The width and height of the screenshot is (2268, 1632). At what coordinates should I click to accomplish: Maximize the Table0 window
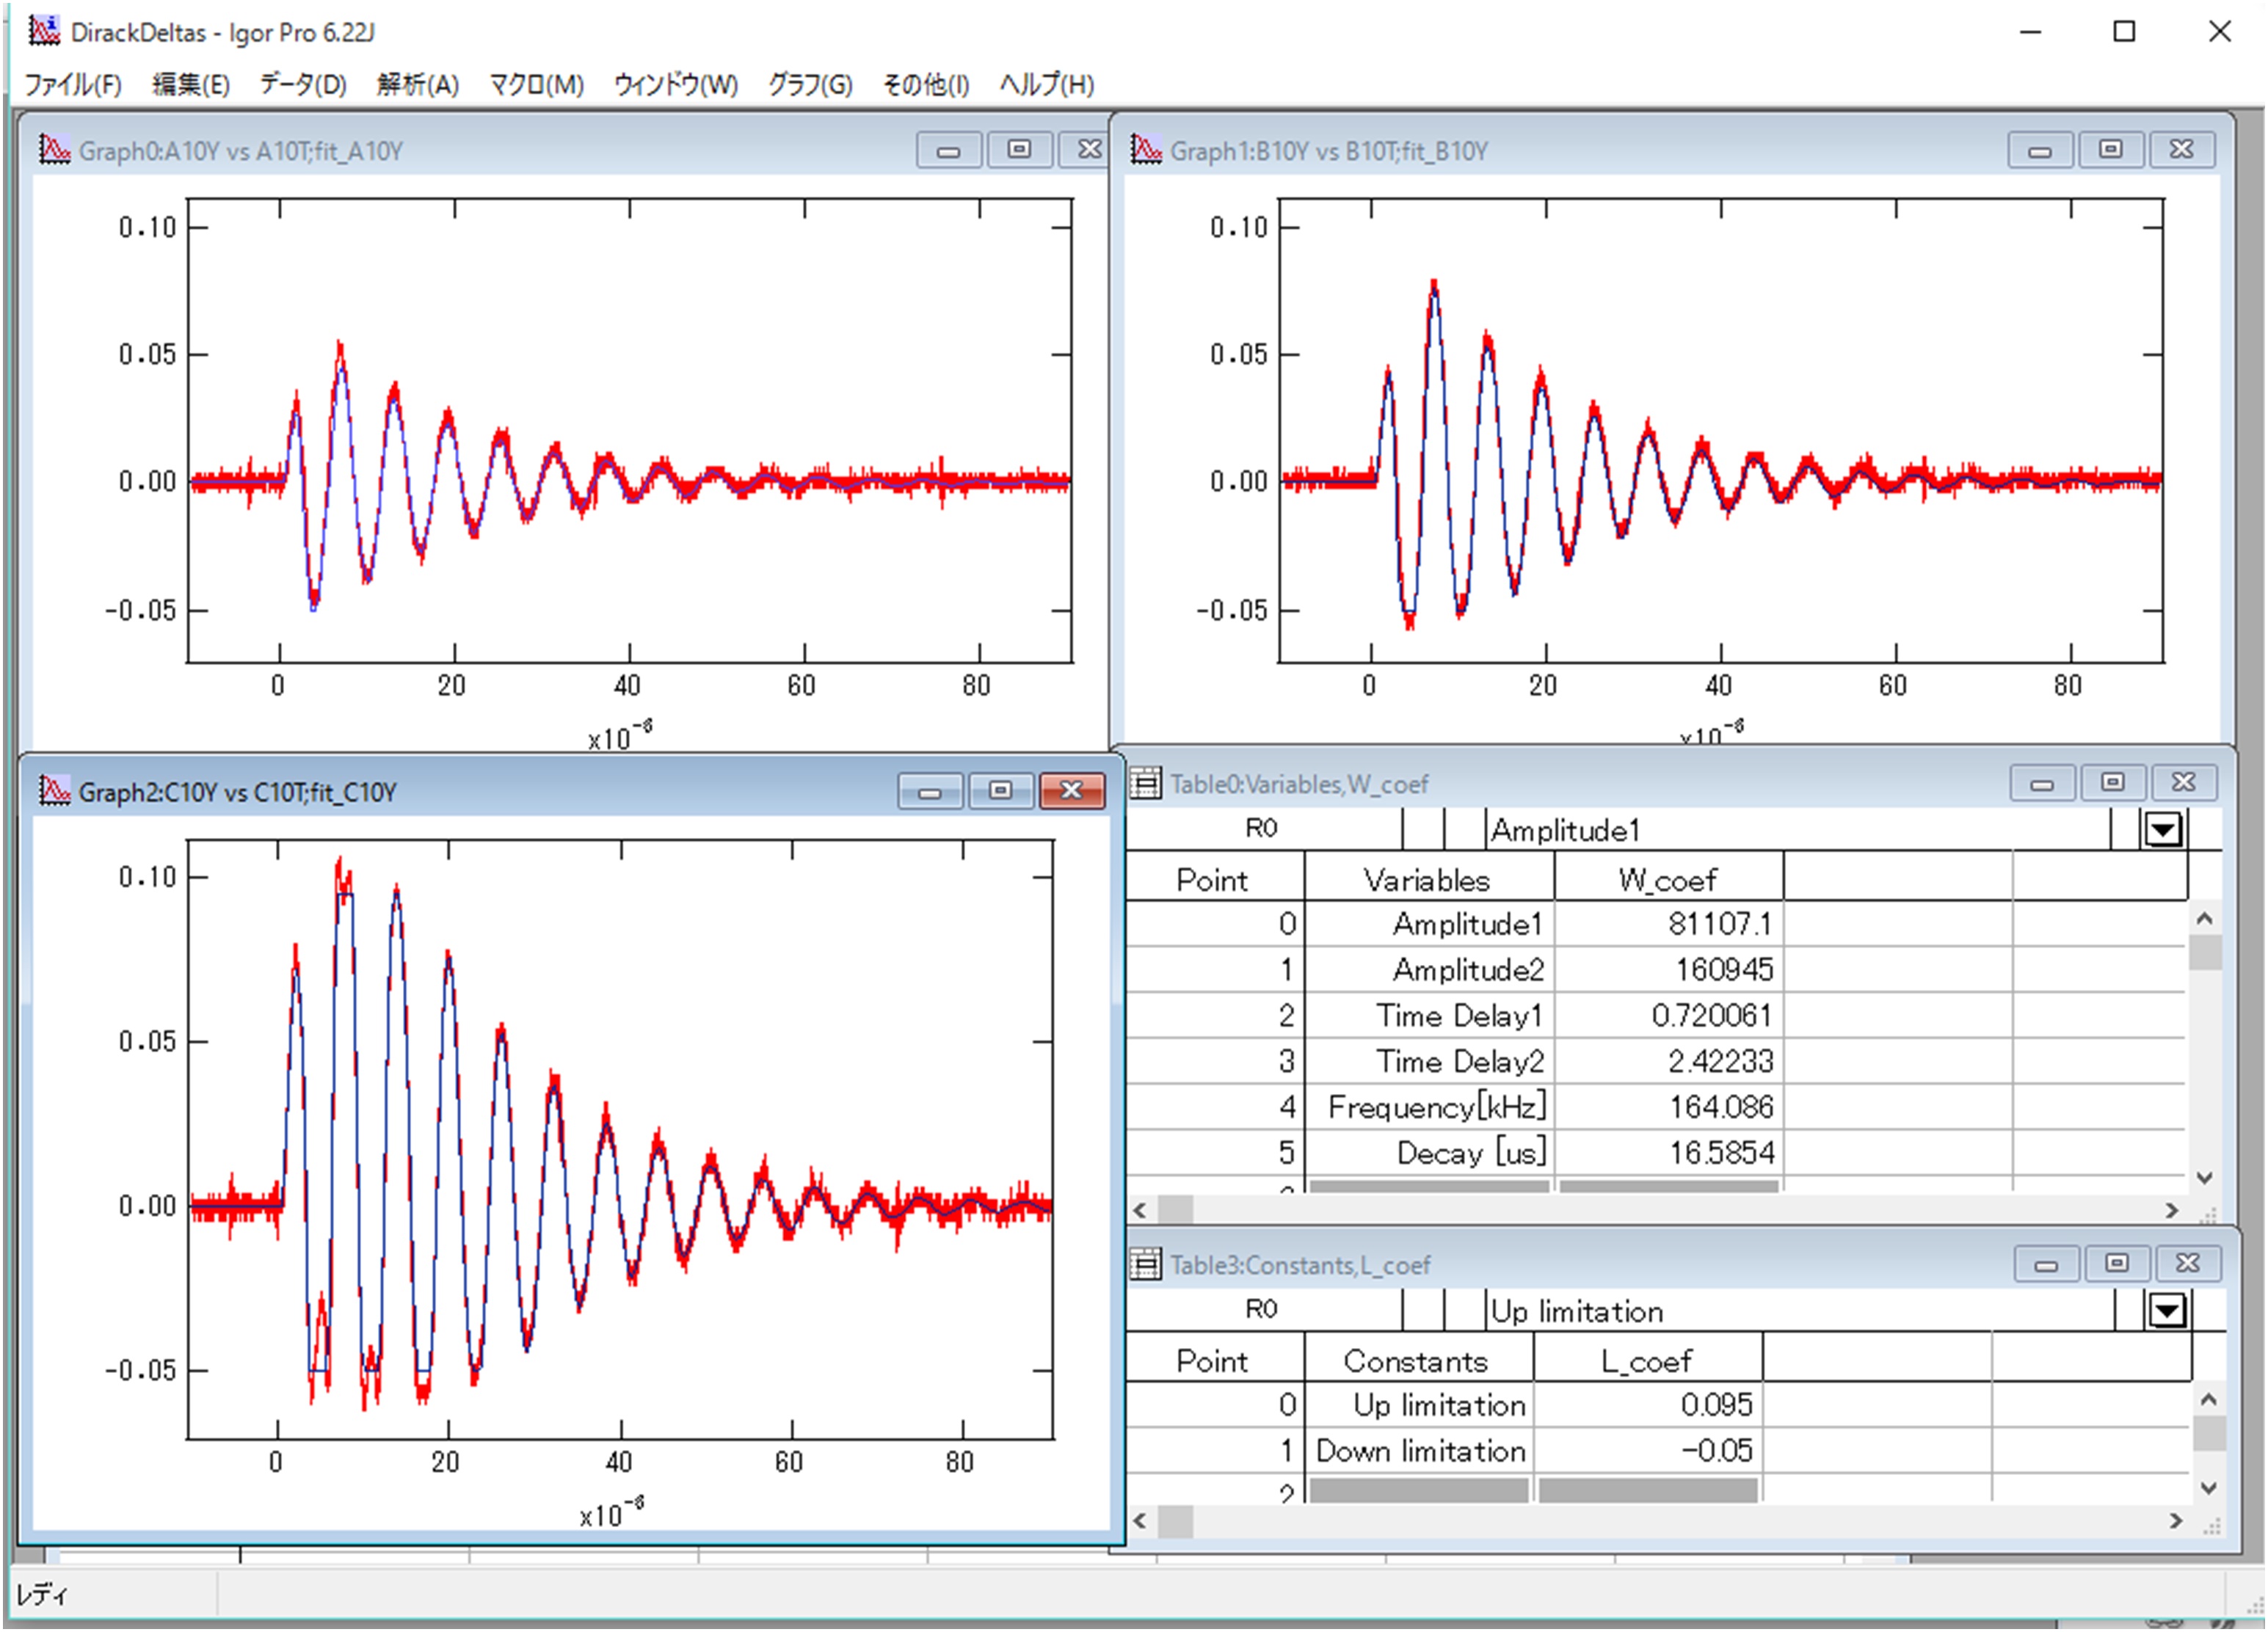(x=2113, y=783)
